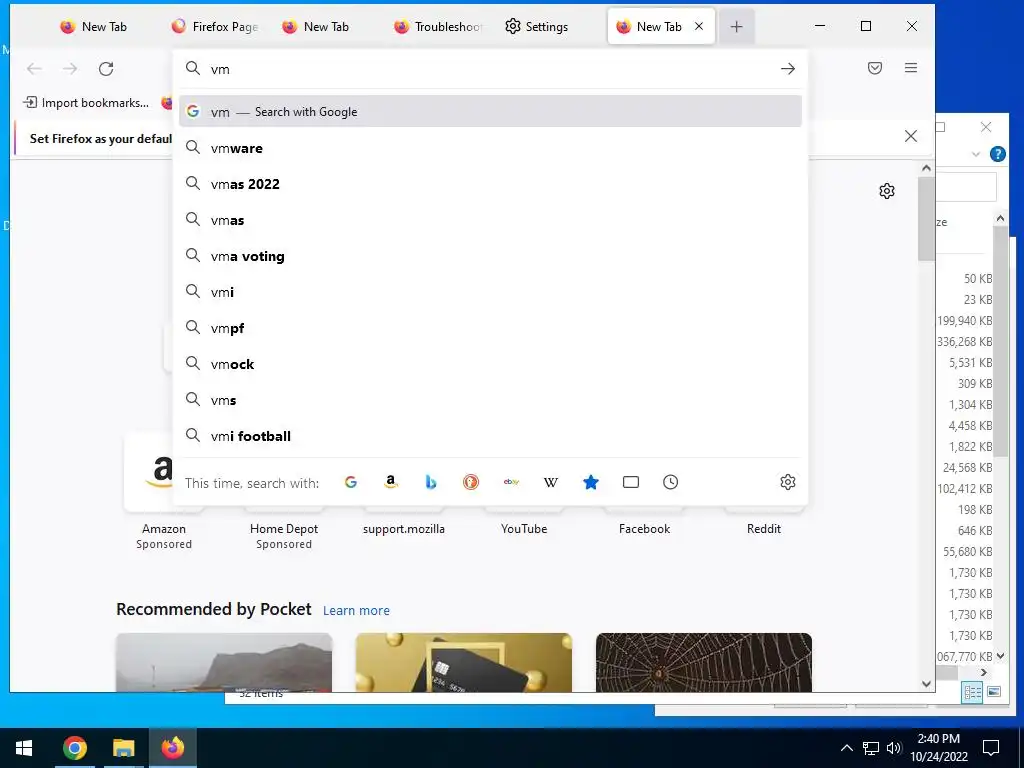Switch to the first New Tab tab
This screenshot has width=1024, height=768.
(93, 27)
